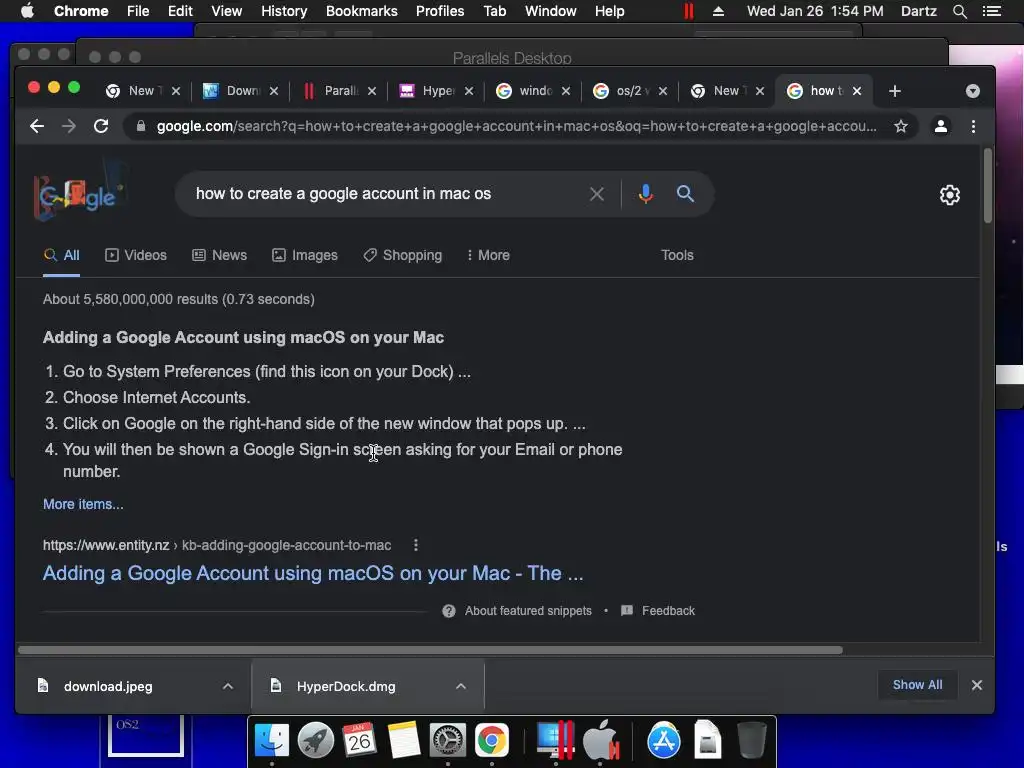
Task: Launch Launchpad from the Dock
Action: [x=315, y=741]
